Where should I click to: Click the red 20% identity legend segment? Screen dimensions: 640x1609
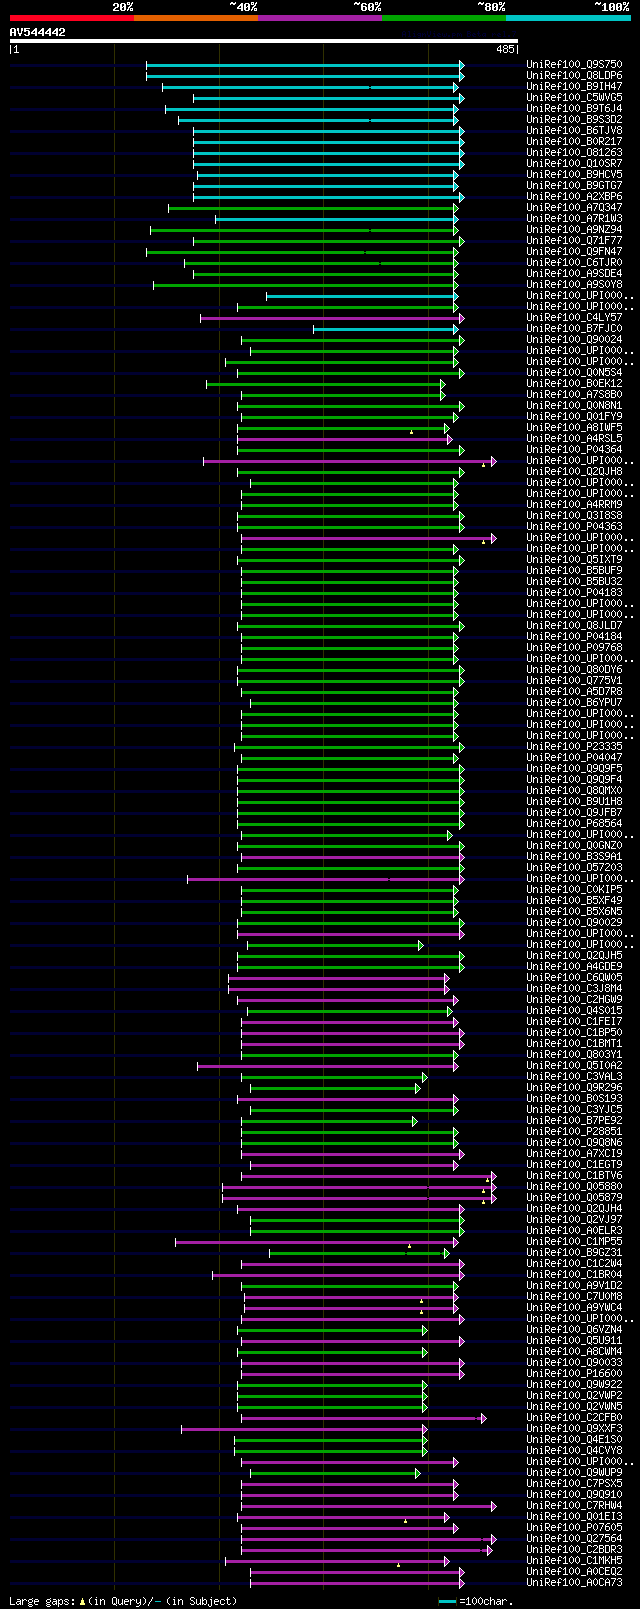71,17
